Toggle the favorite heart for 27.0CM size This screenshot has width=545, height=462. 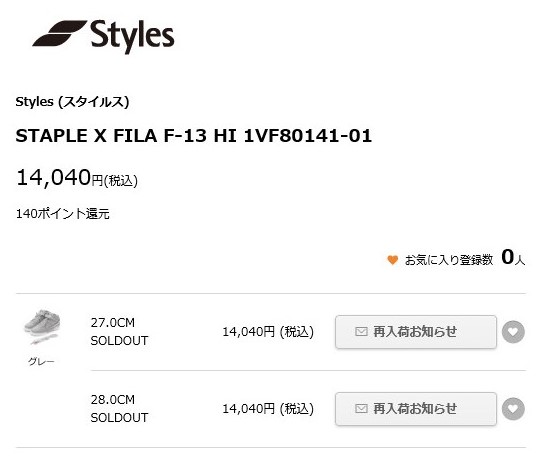[513, 332]
